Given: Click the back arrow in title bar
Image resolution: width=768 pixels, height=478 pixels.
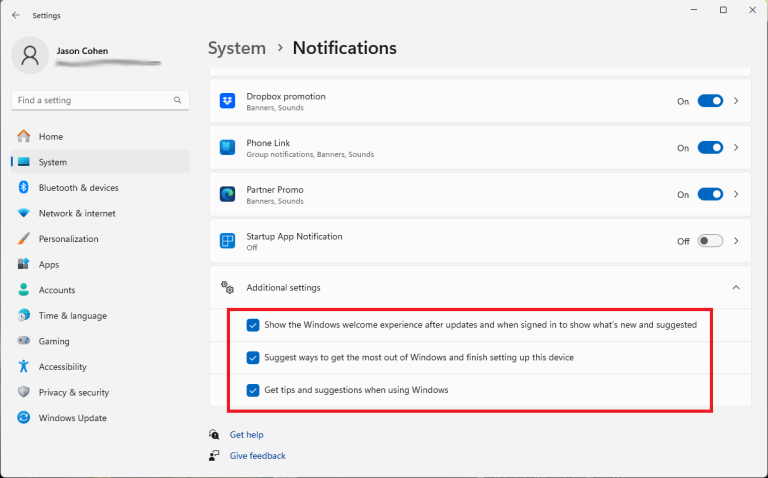Looking at the screenshot, I should click(x=15, y=15).
